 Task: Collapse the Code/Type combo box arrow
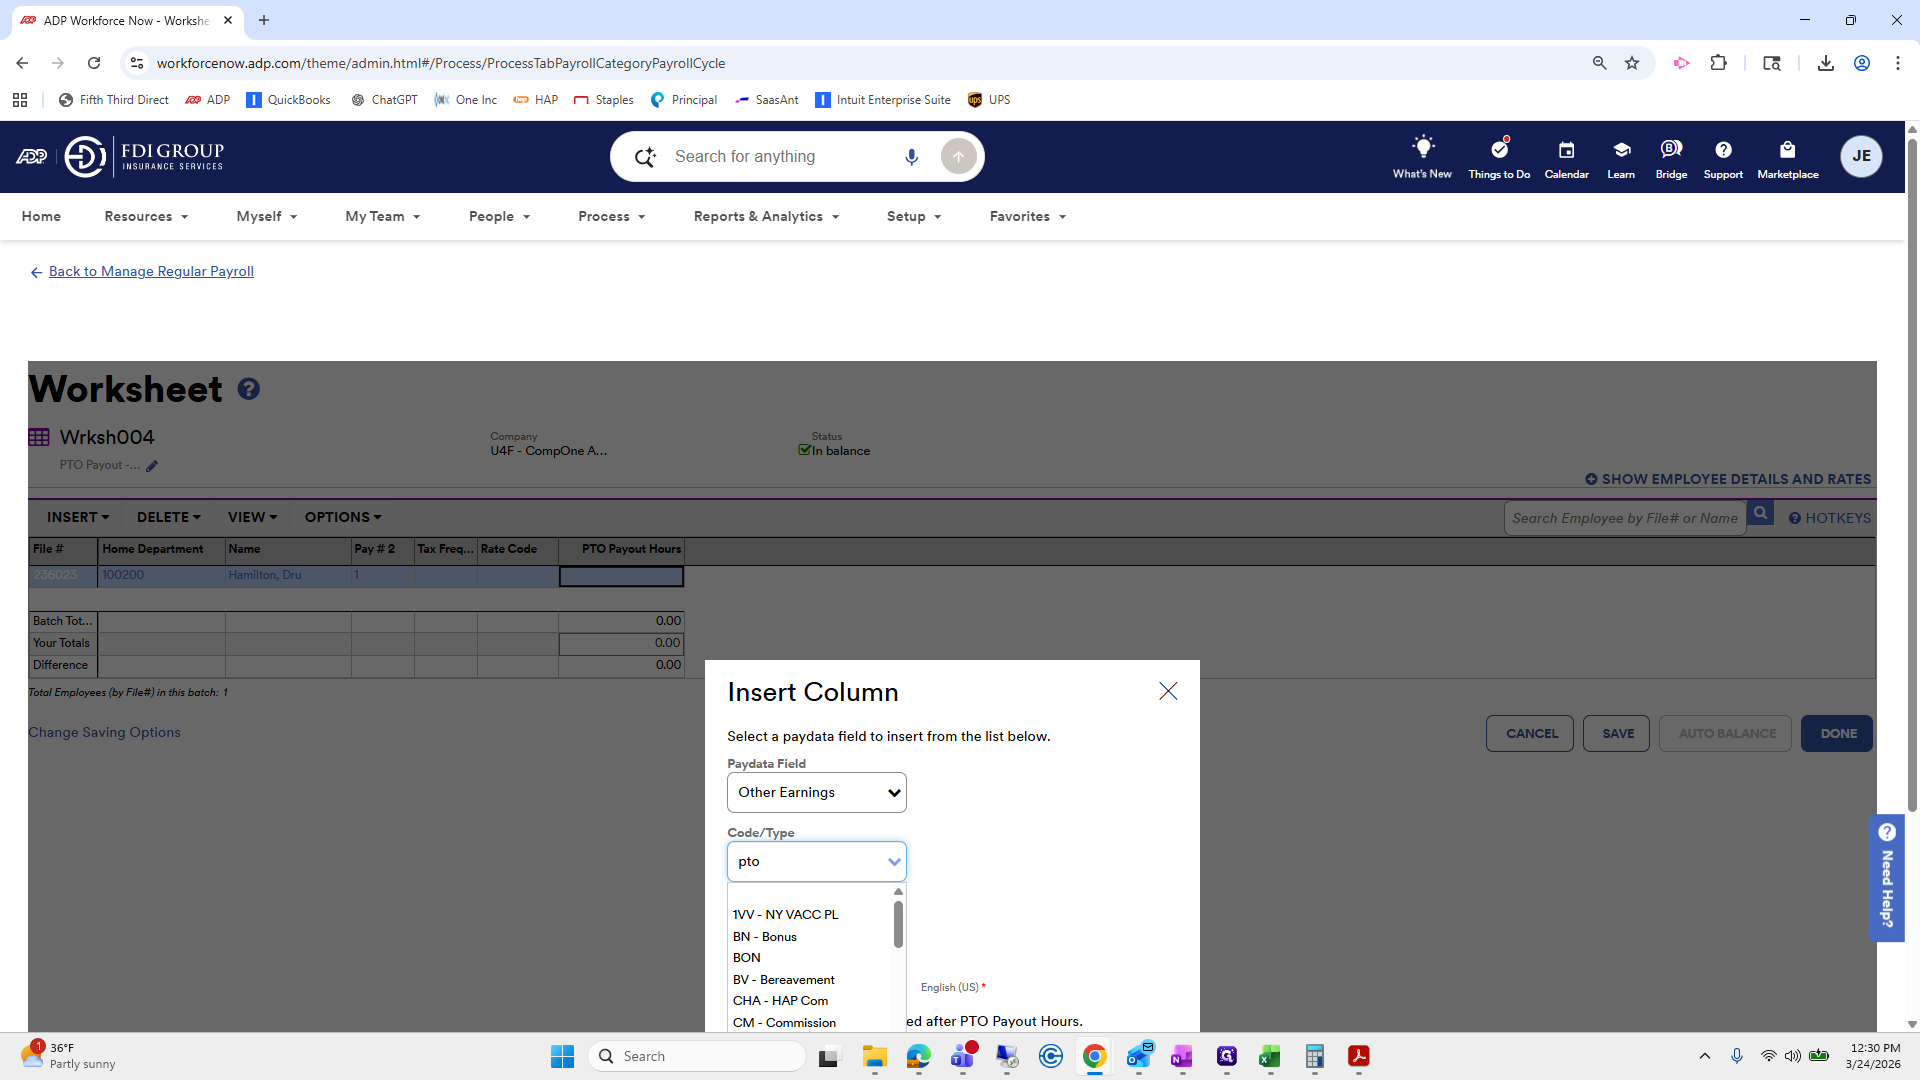[894, 861]
